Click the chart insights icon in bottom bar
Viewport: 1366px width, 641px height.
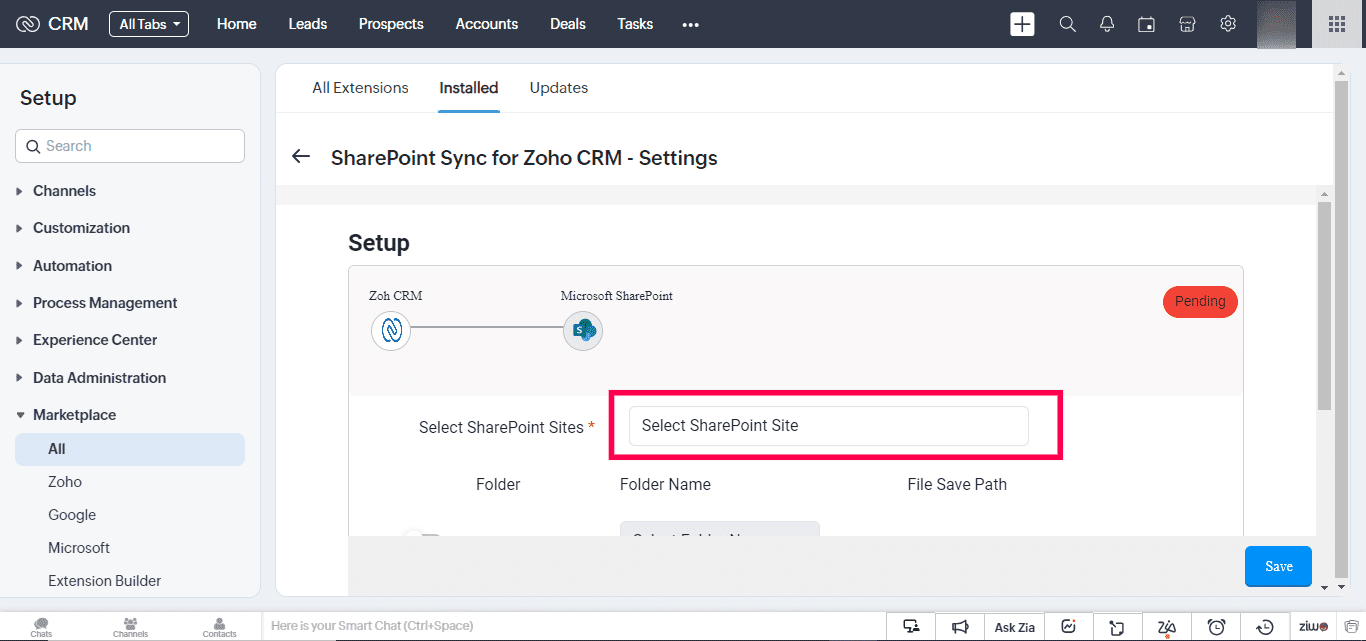1068,627
